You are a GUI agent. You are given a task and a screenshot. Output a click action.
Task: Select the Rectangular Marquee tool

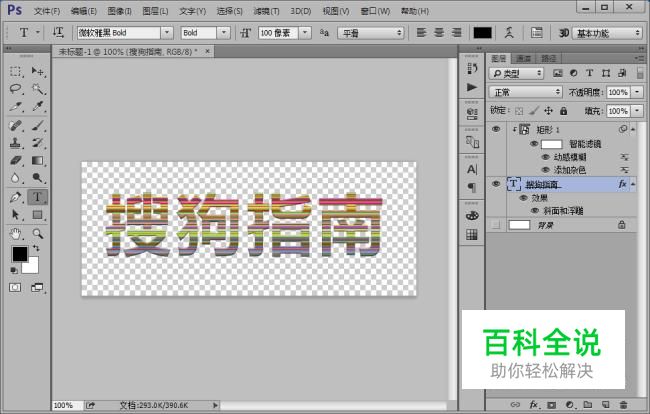[16, 72]
